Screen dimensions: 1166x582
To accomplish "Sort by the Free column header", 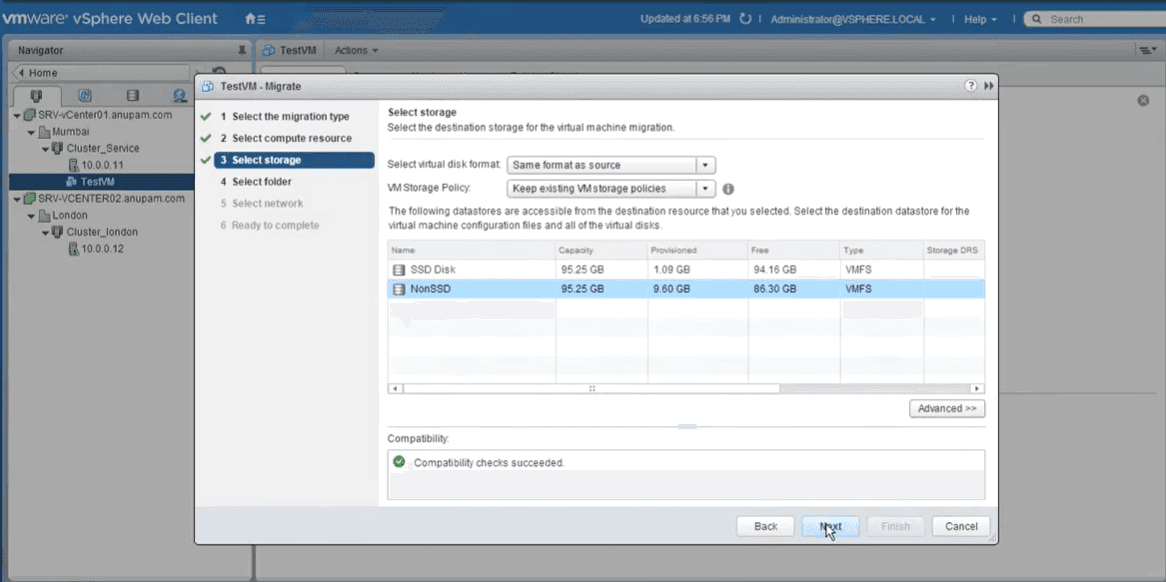I will 793,250.
